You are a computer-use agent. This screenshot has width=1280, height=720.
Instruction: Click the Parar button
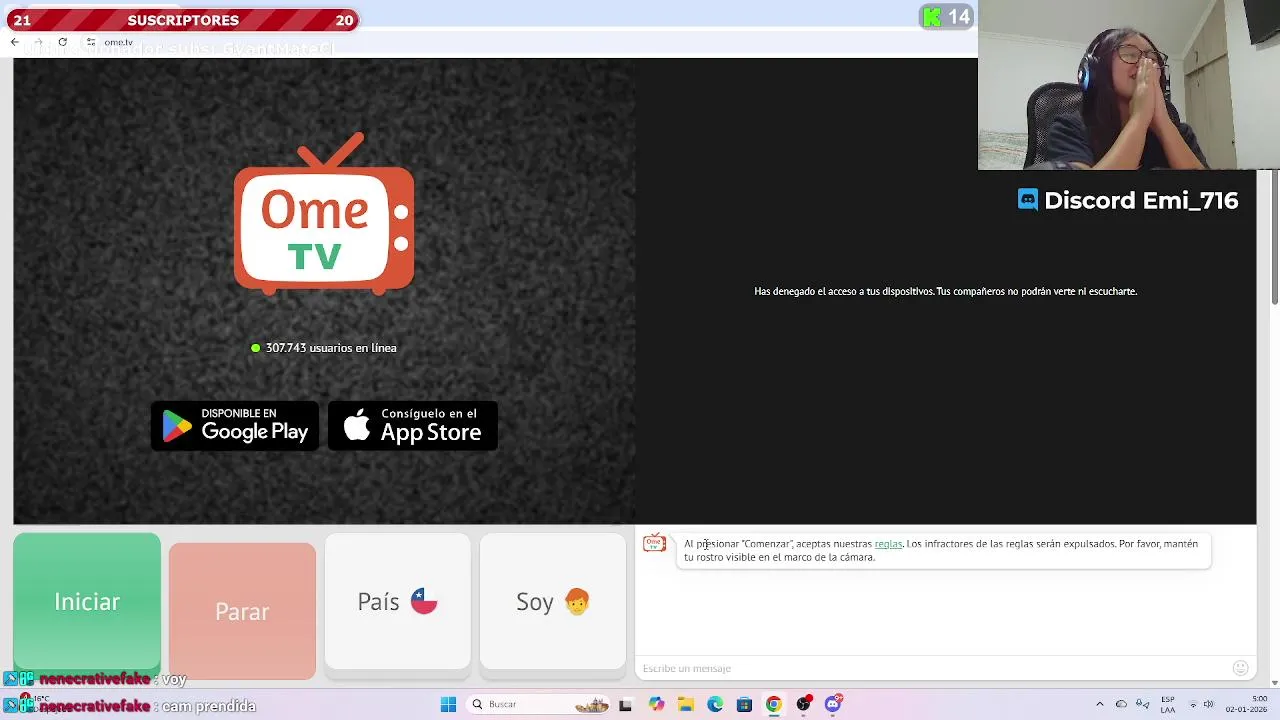tap(242, 611)
